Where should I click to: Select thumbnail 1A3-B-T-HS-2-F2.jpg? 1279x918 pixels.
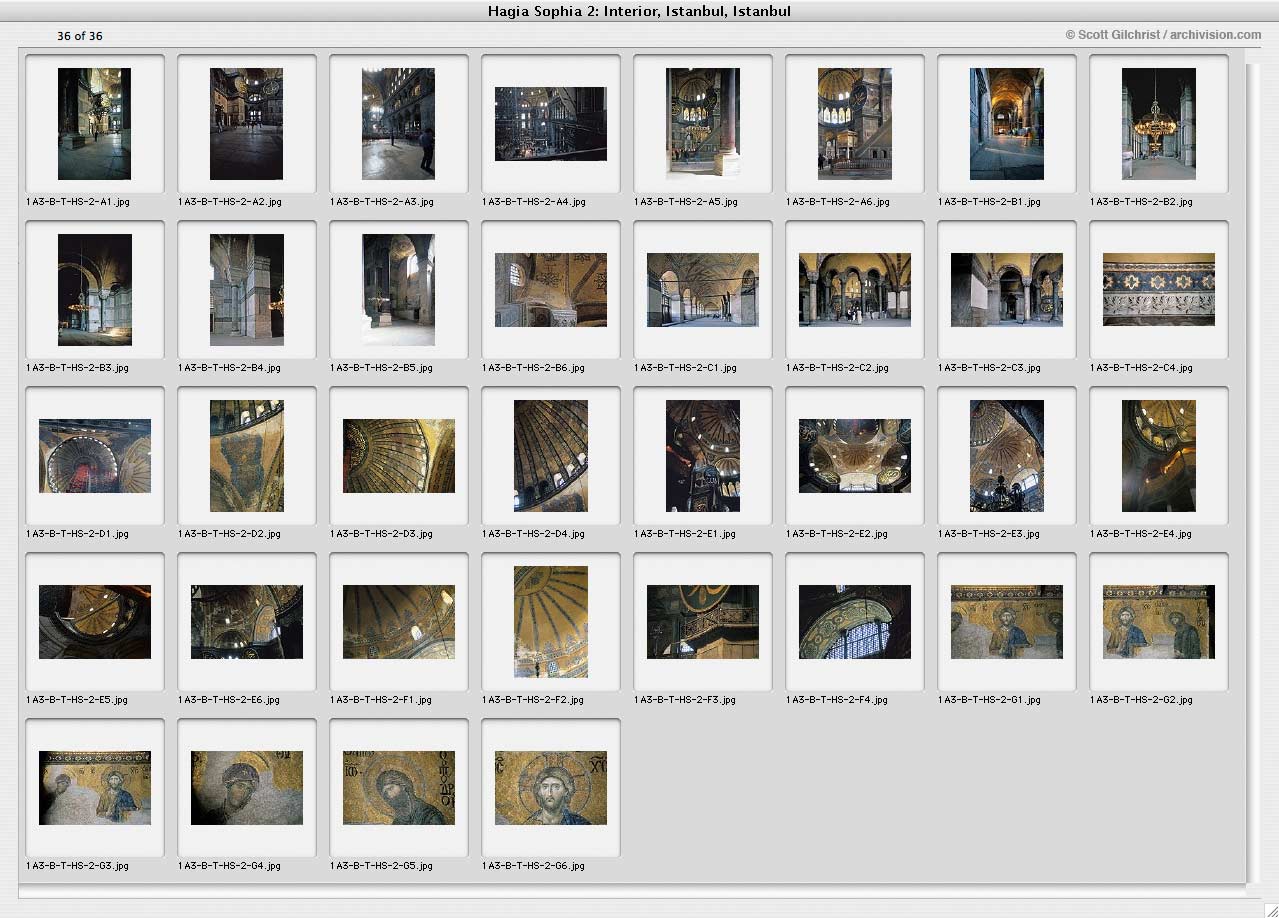(551, 622)
